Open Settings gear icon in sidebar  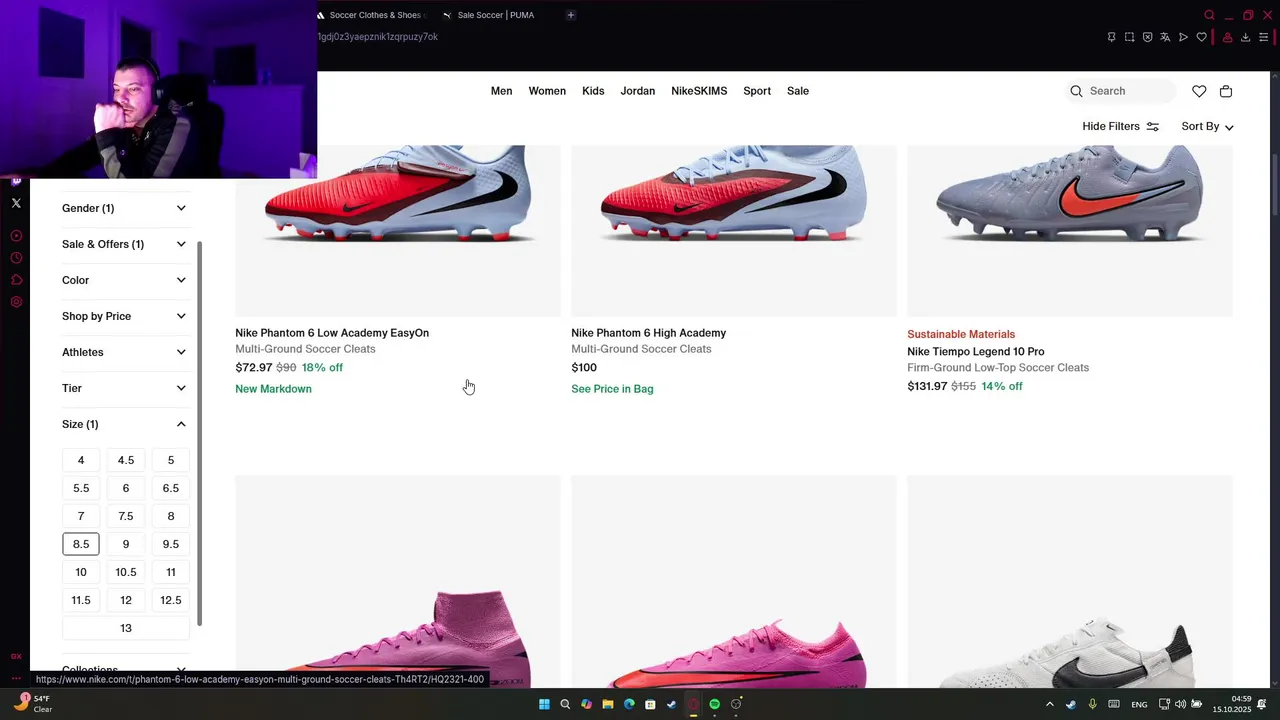(x=16, y=302)
